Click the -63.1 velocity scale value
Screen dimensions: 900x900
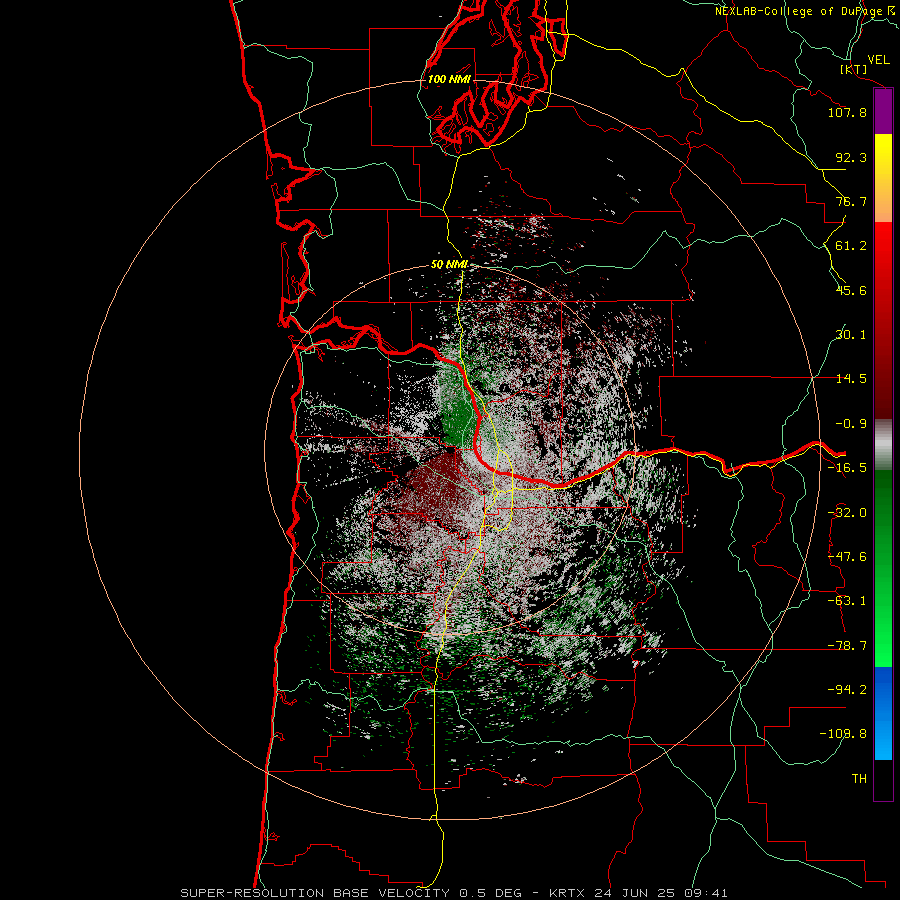pyautogui.click(x=847, y=600)
